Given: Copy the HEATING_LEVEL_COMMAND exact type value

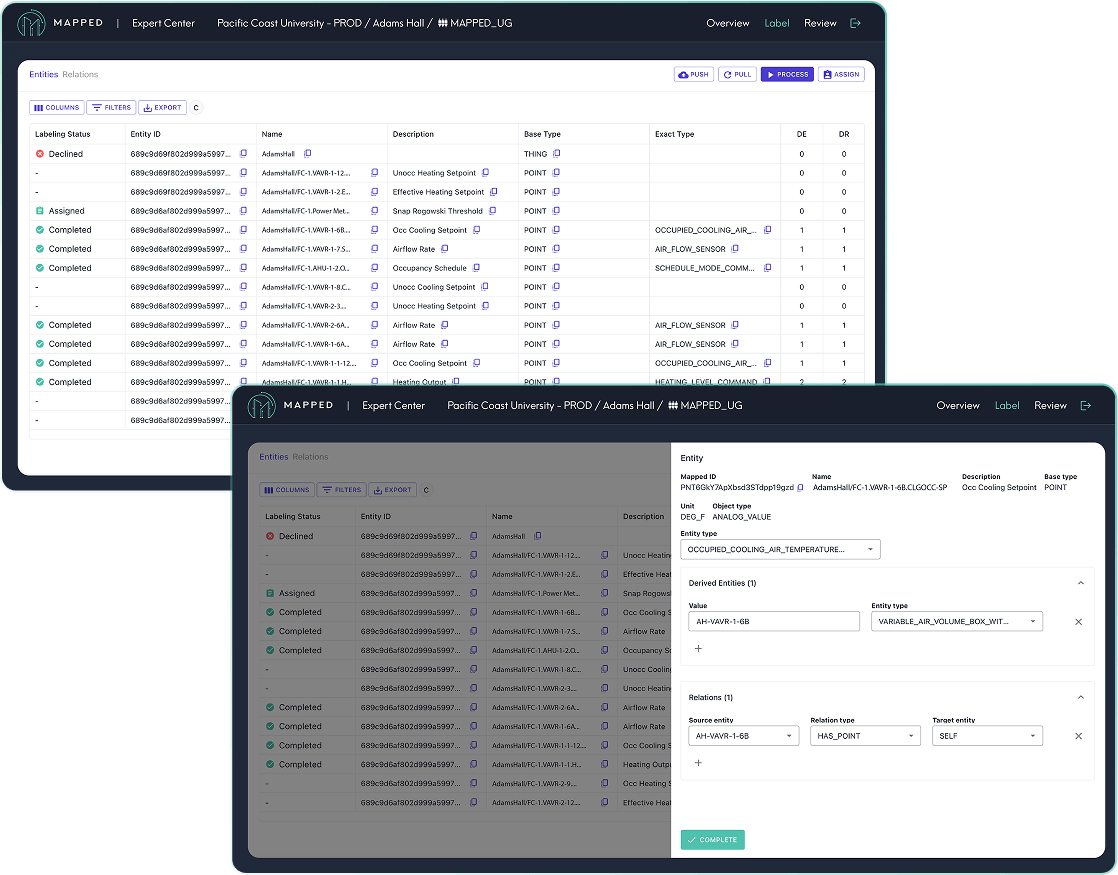Looking at the screenshot, I should [x=768, y=382].
